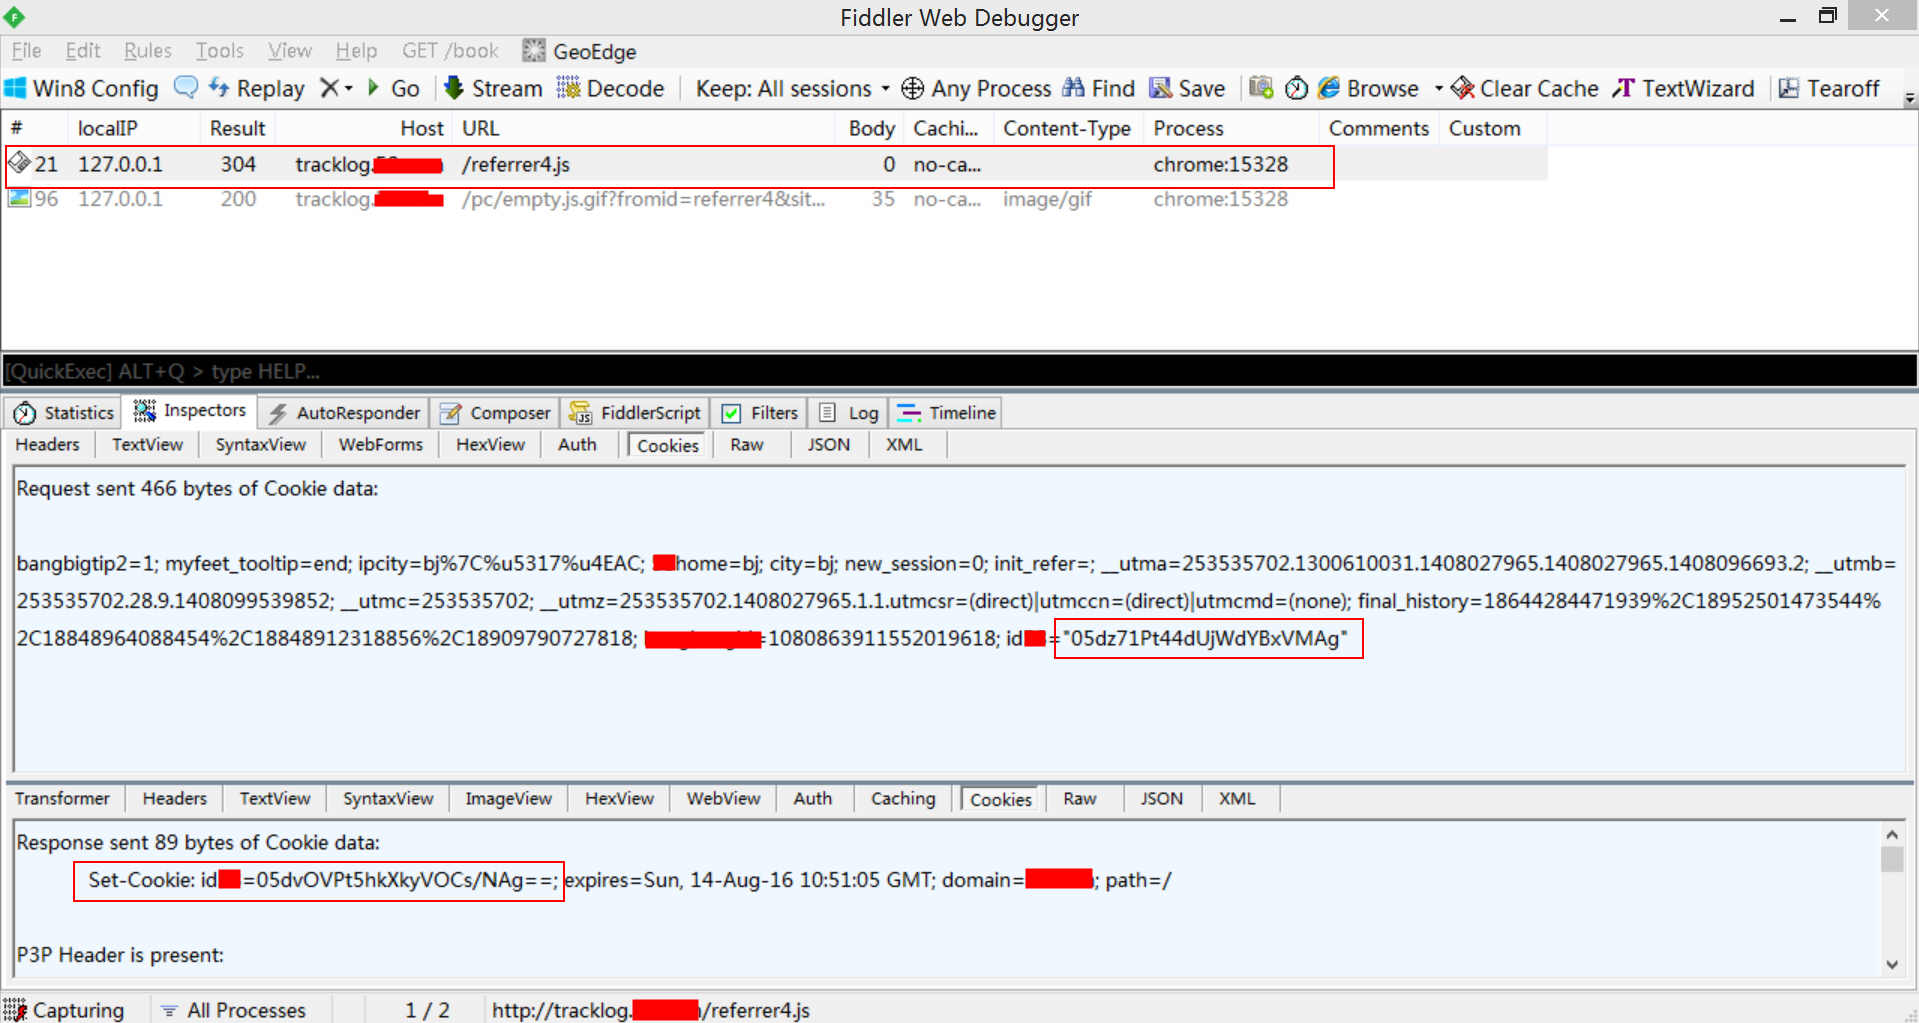Open the Remove sessions dropdown arrow

coord(348,88)
